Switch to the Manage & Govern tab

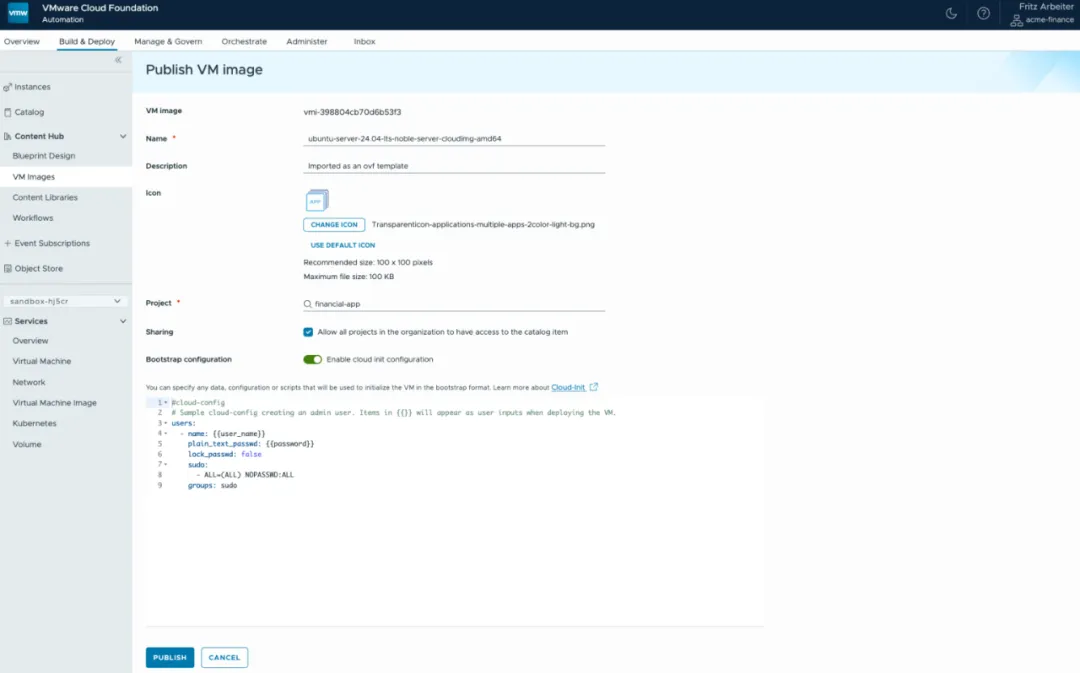point(168,41)
